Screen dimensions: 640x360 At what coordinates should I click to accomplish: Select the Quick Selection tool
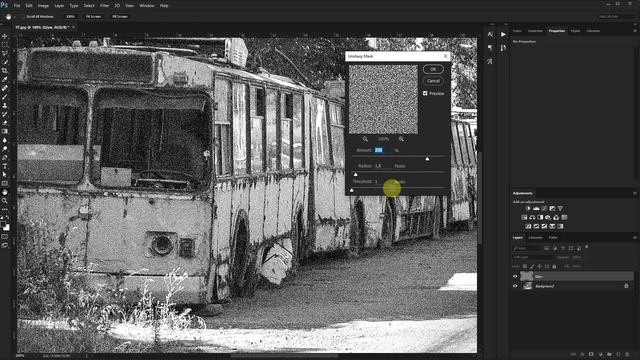[5, 62]
